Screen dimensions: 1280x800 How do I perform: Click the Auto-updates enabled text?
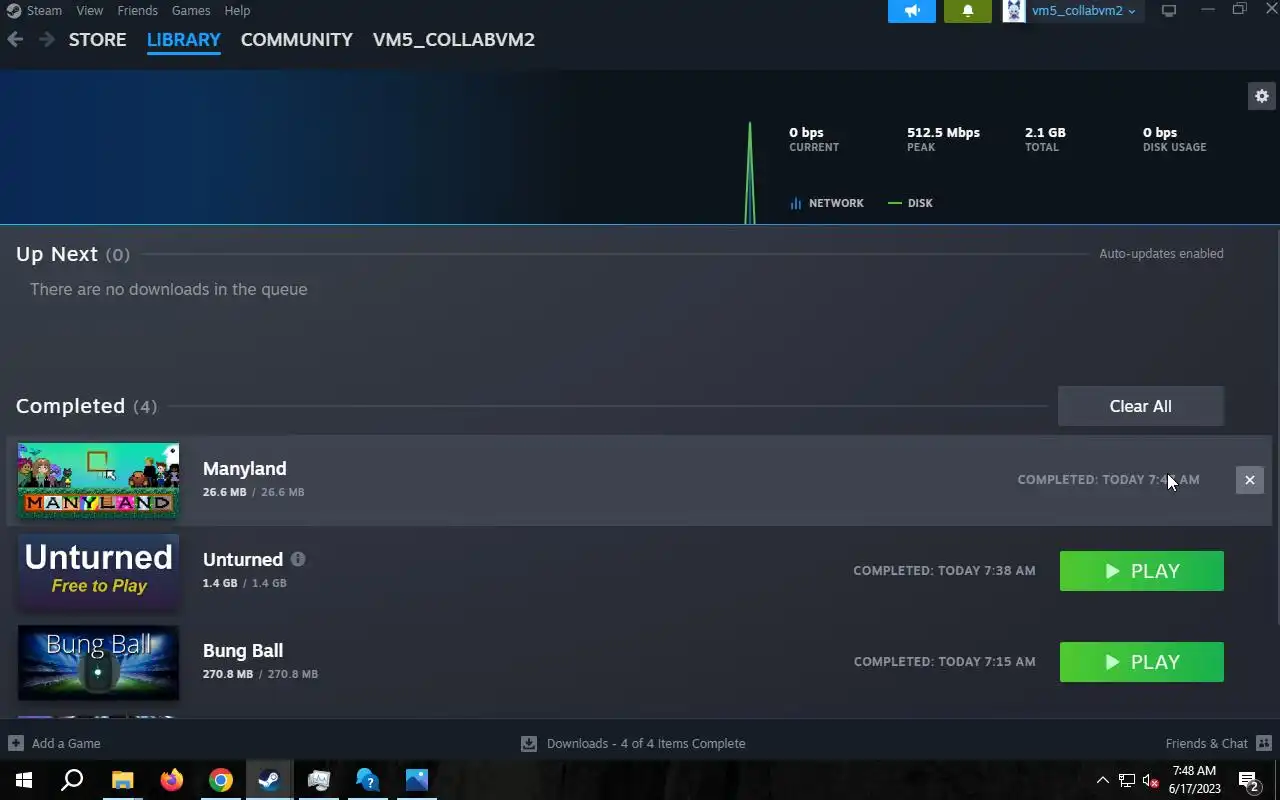click(1161, 254)
